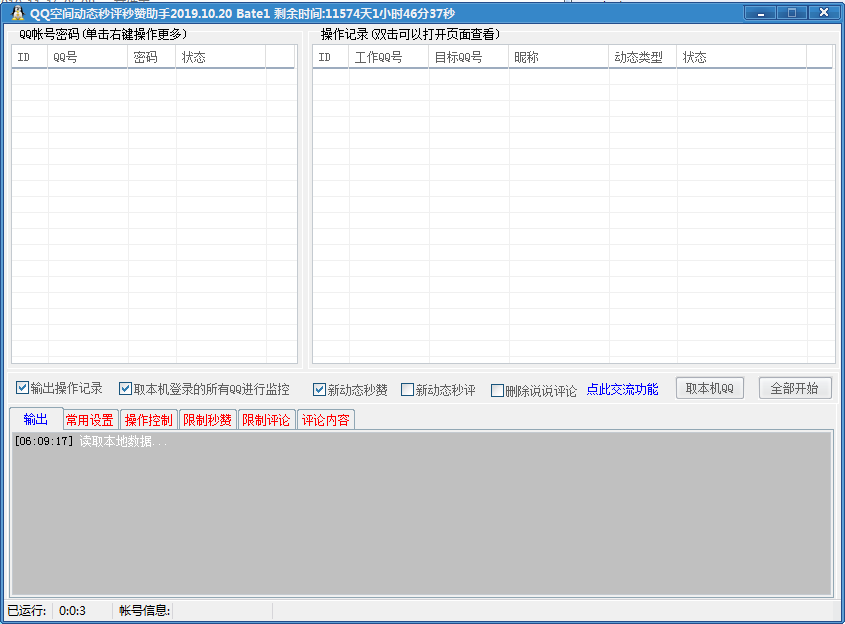Click the 已运行 time value in status bar

click(72, 611)
